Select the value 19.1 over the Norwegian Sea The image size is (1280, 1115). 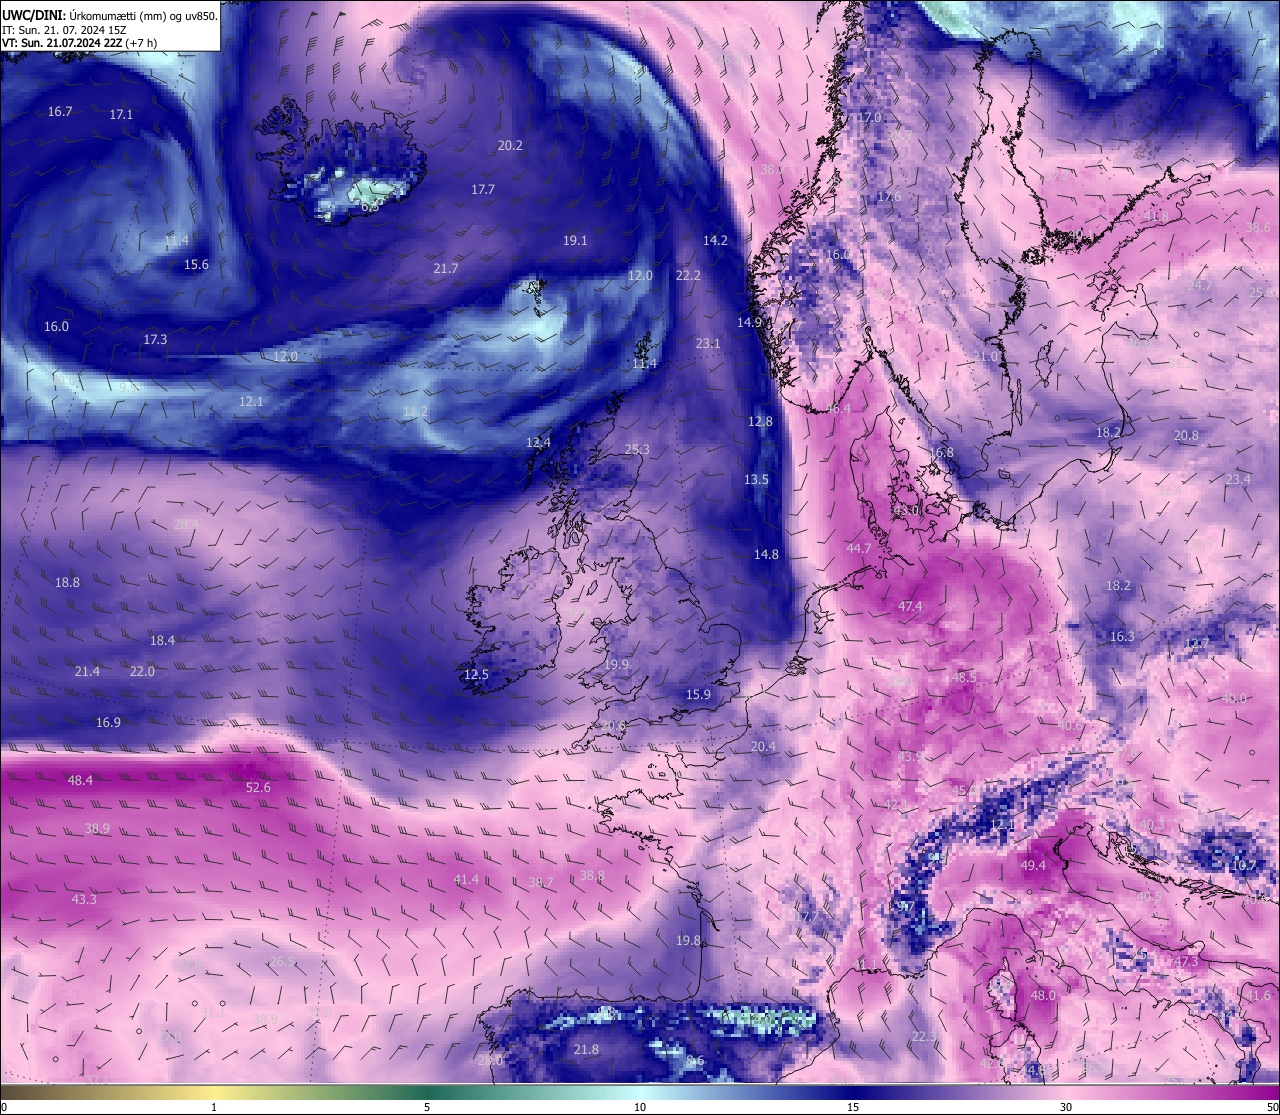click(575, 241)
